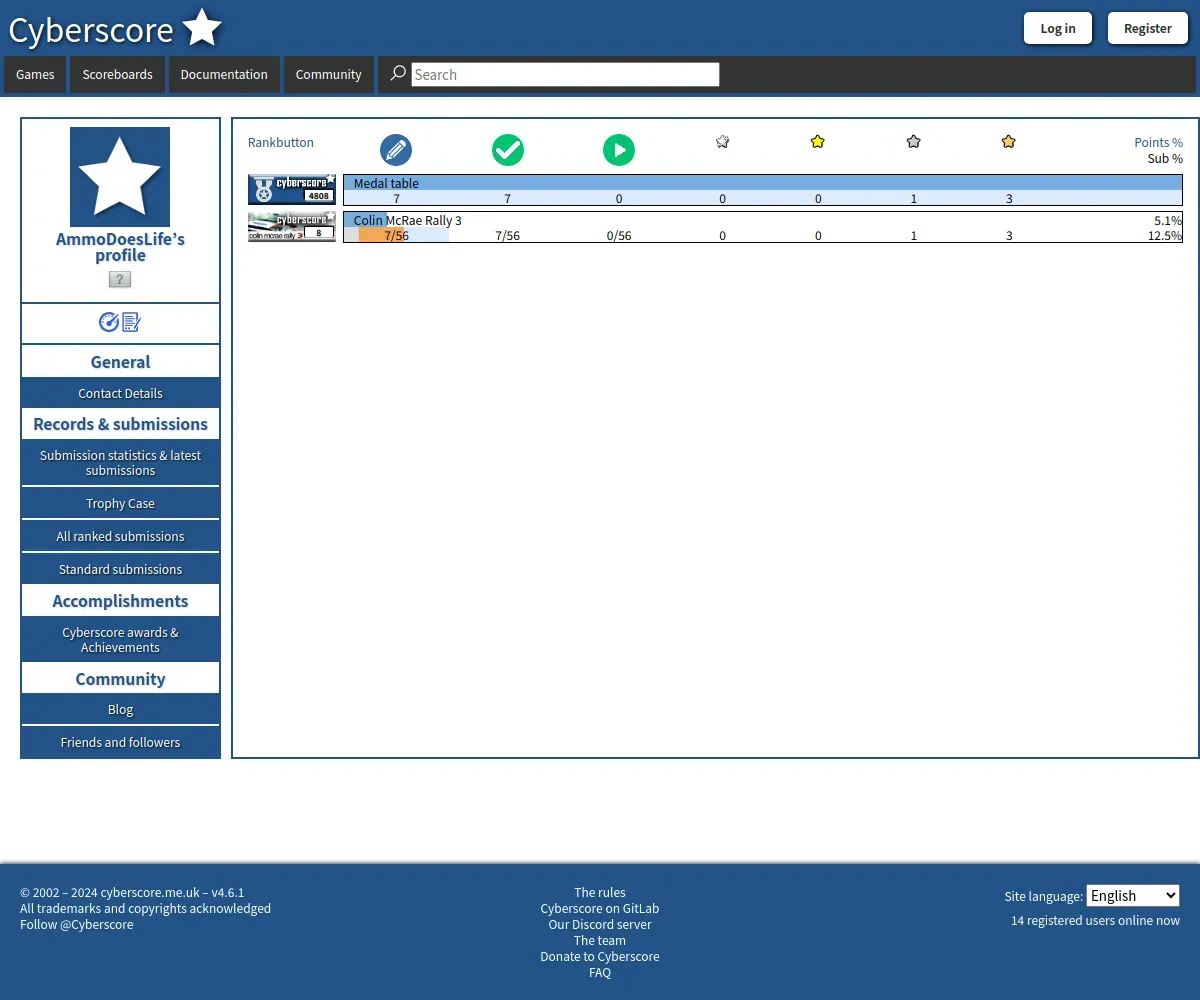Click the search magnifier icon
Image resolution: width=1200 pixels, height=1000 pixels.
398,73
